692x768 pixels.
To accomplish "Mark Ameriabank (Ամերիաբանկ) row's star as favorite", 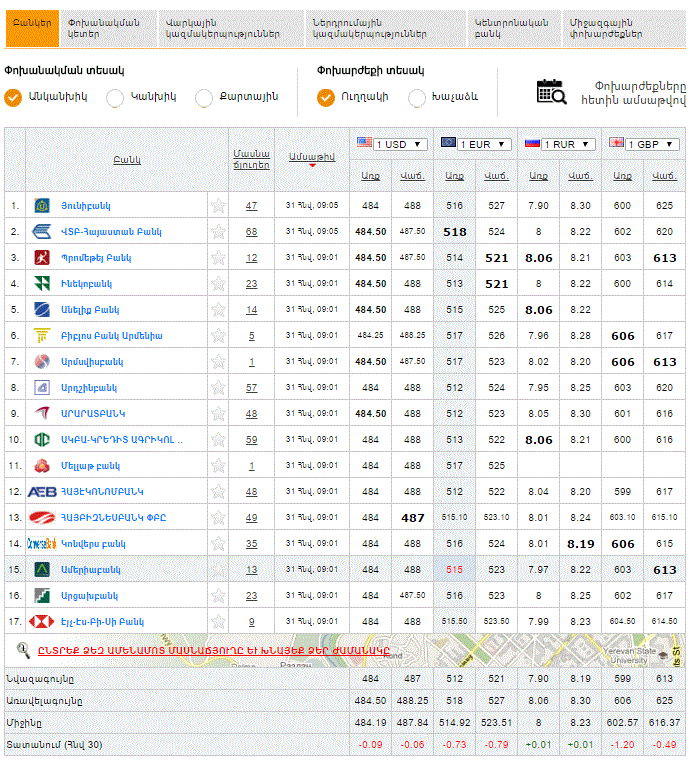I will click(x=217, y=570).
